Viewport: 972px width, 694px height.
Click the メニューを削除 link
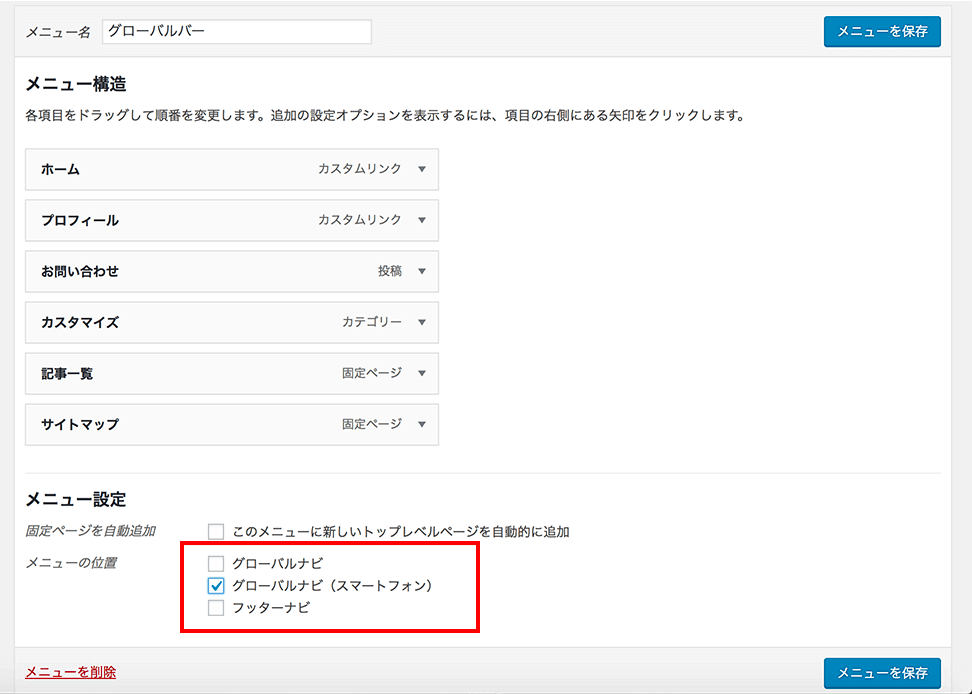pos(70,672)
